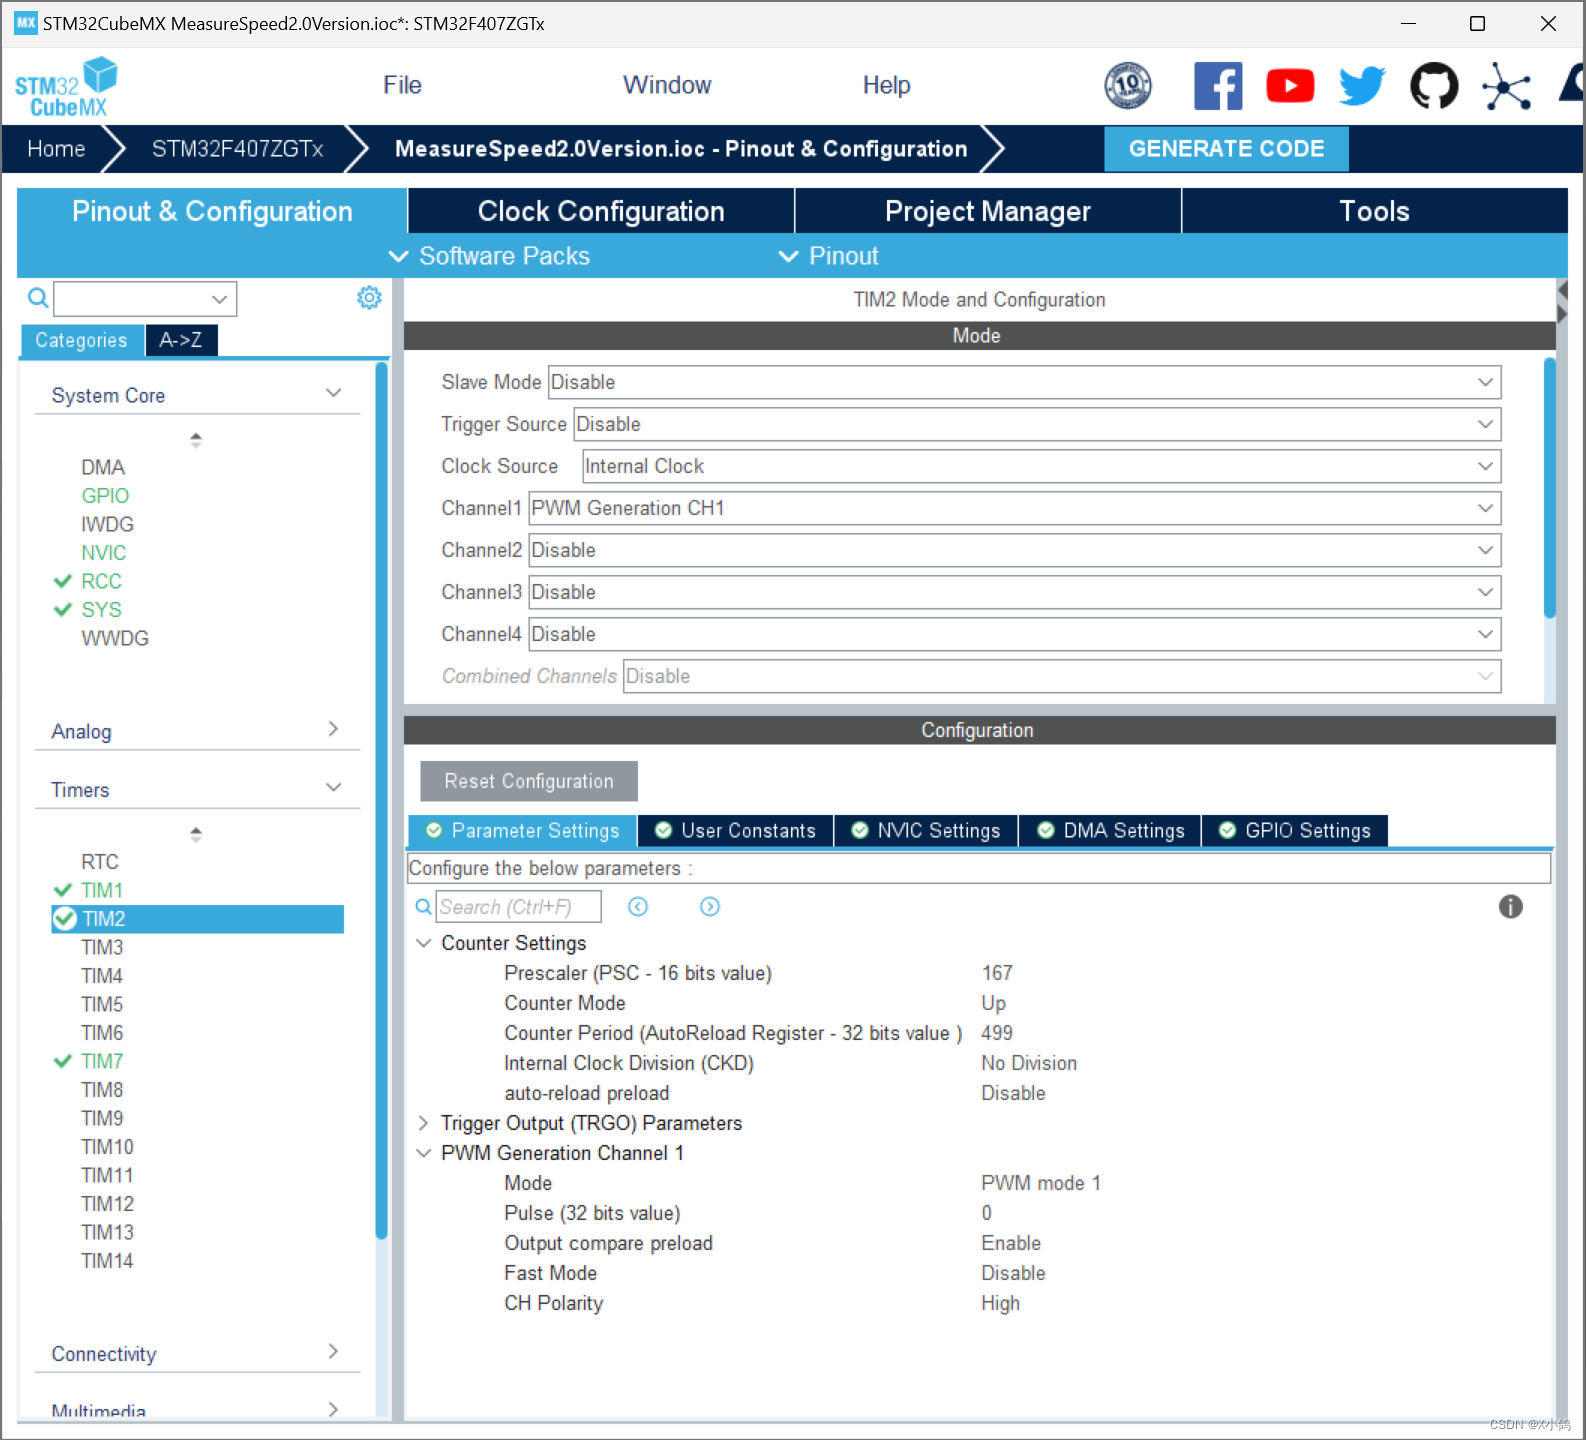Switch to Tools tab
This screenshot has width=1586, height=1440.
(1375, 211)
